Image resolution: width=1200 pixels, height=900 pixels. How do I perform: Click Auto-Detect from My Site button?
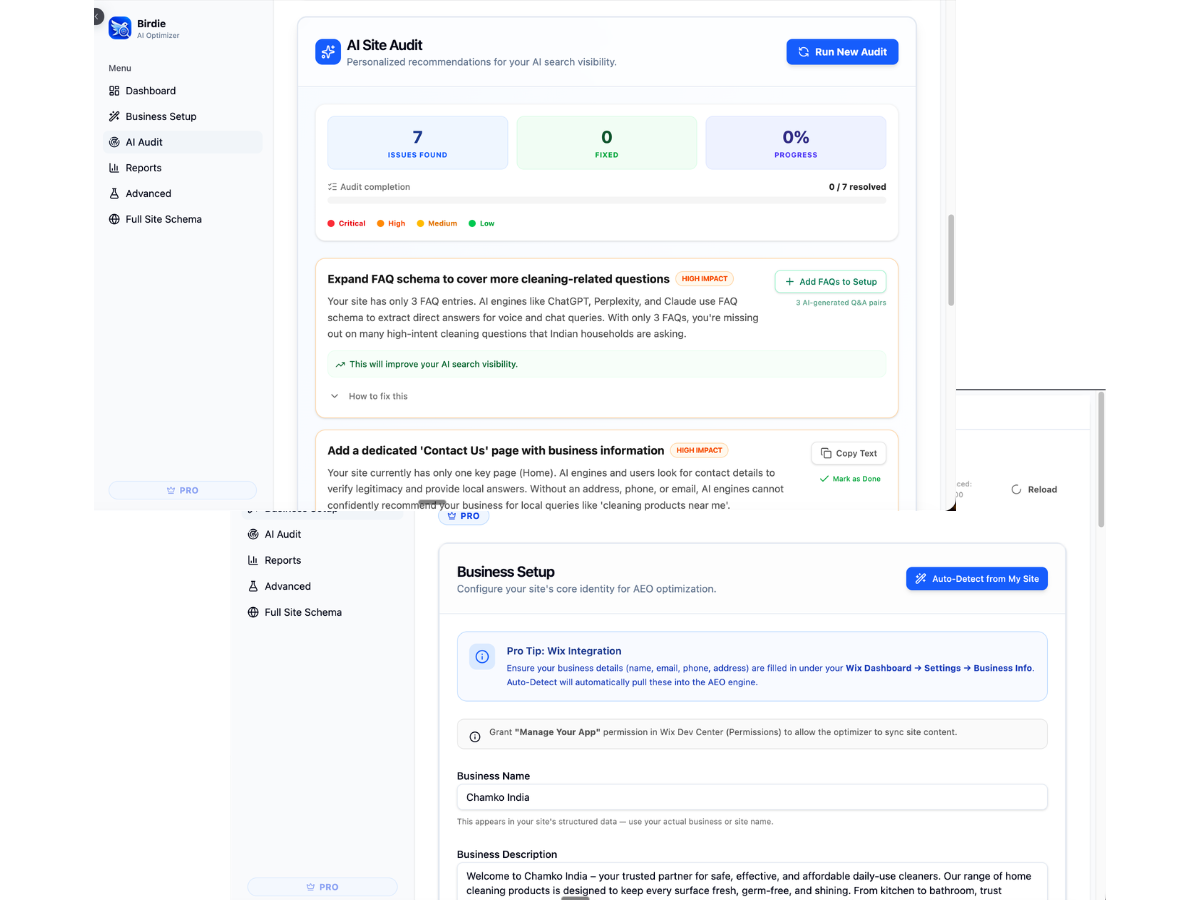[977, 579]
